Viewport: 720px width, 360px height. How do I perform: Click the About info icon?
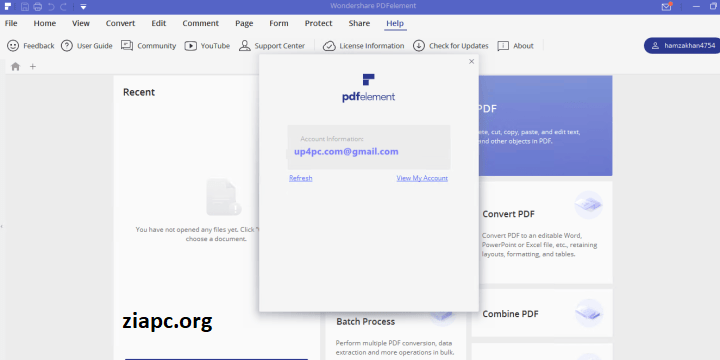pyautogui.click(x=503, y=45)
